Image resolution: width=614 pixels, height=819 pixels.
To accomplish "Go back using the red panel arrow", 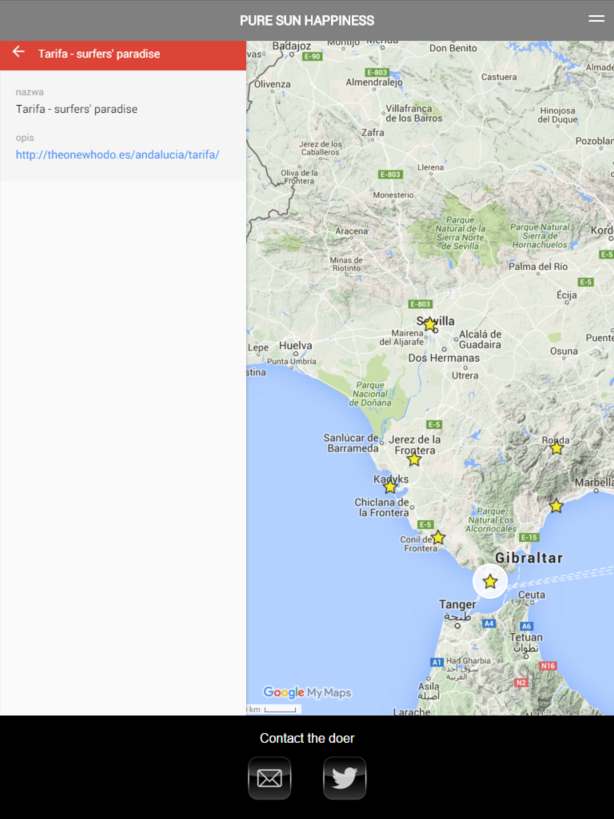I will click(x=18, y=52).
